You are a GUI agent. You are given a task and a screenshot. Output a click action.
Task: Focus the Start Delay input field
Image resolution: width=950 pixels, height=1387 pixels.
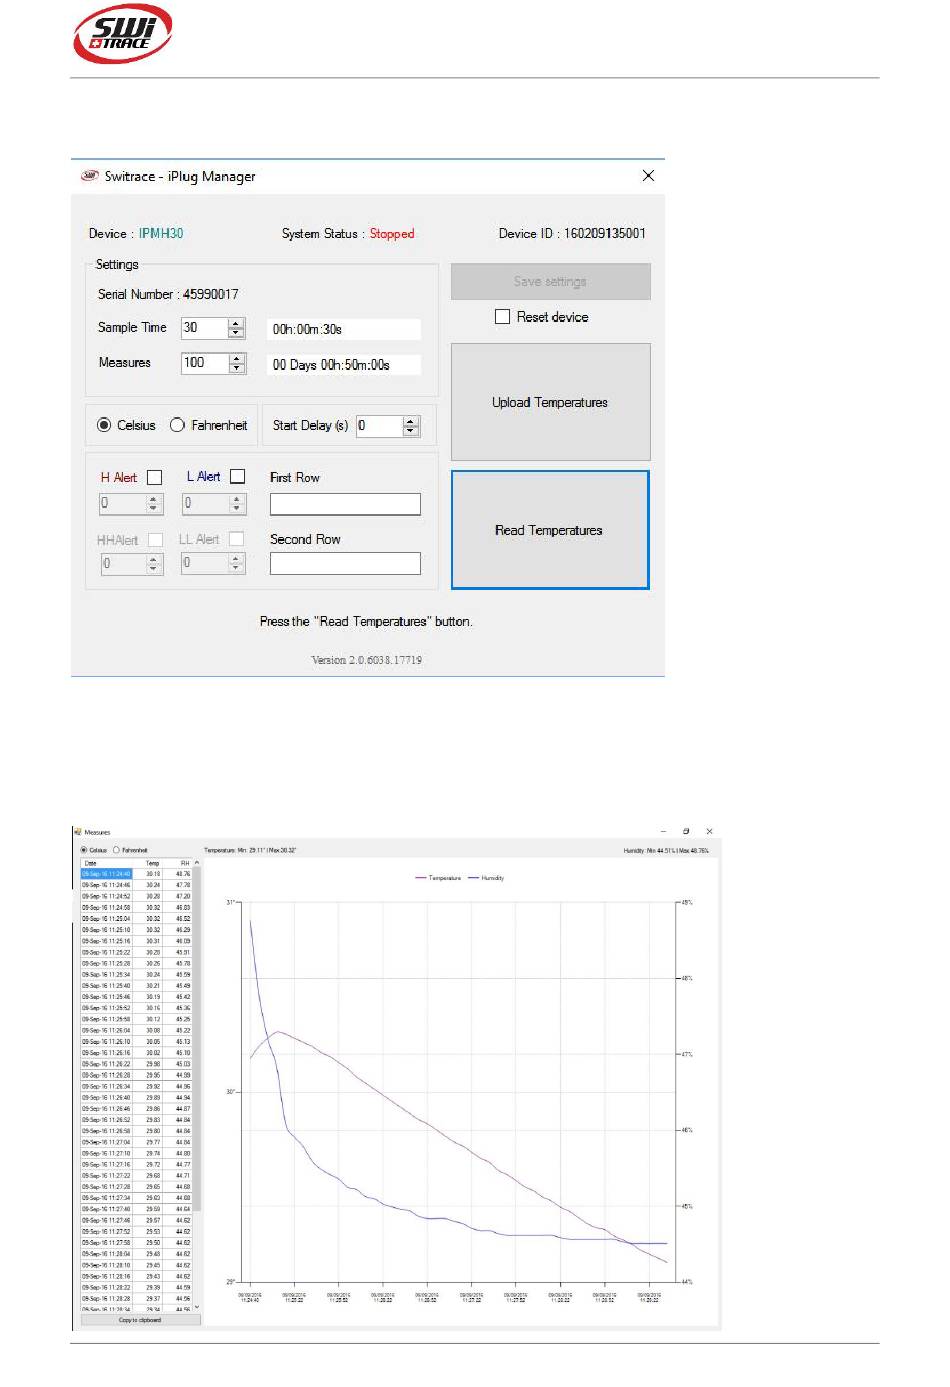point(380,426)
